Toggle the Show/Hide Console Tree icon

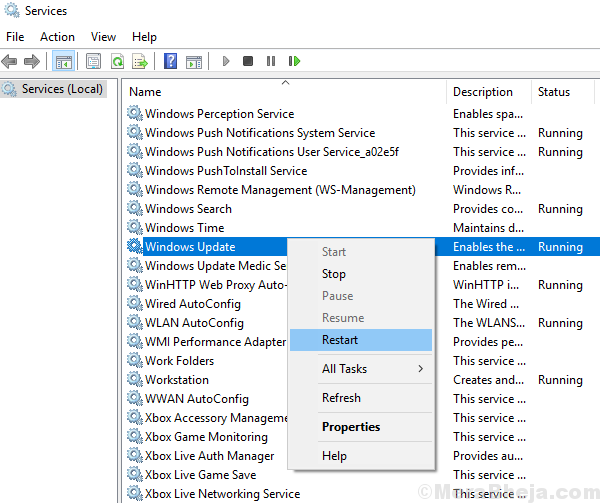[x=63, y=62]
